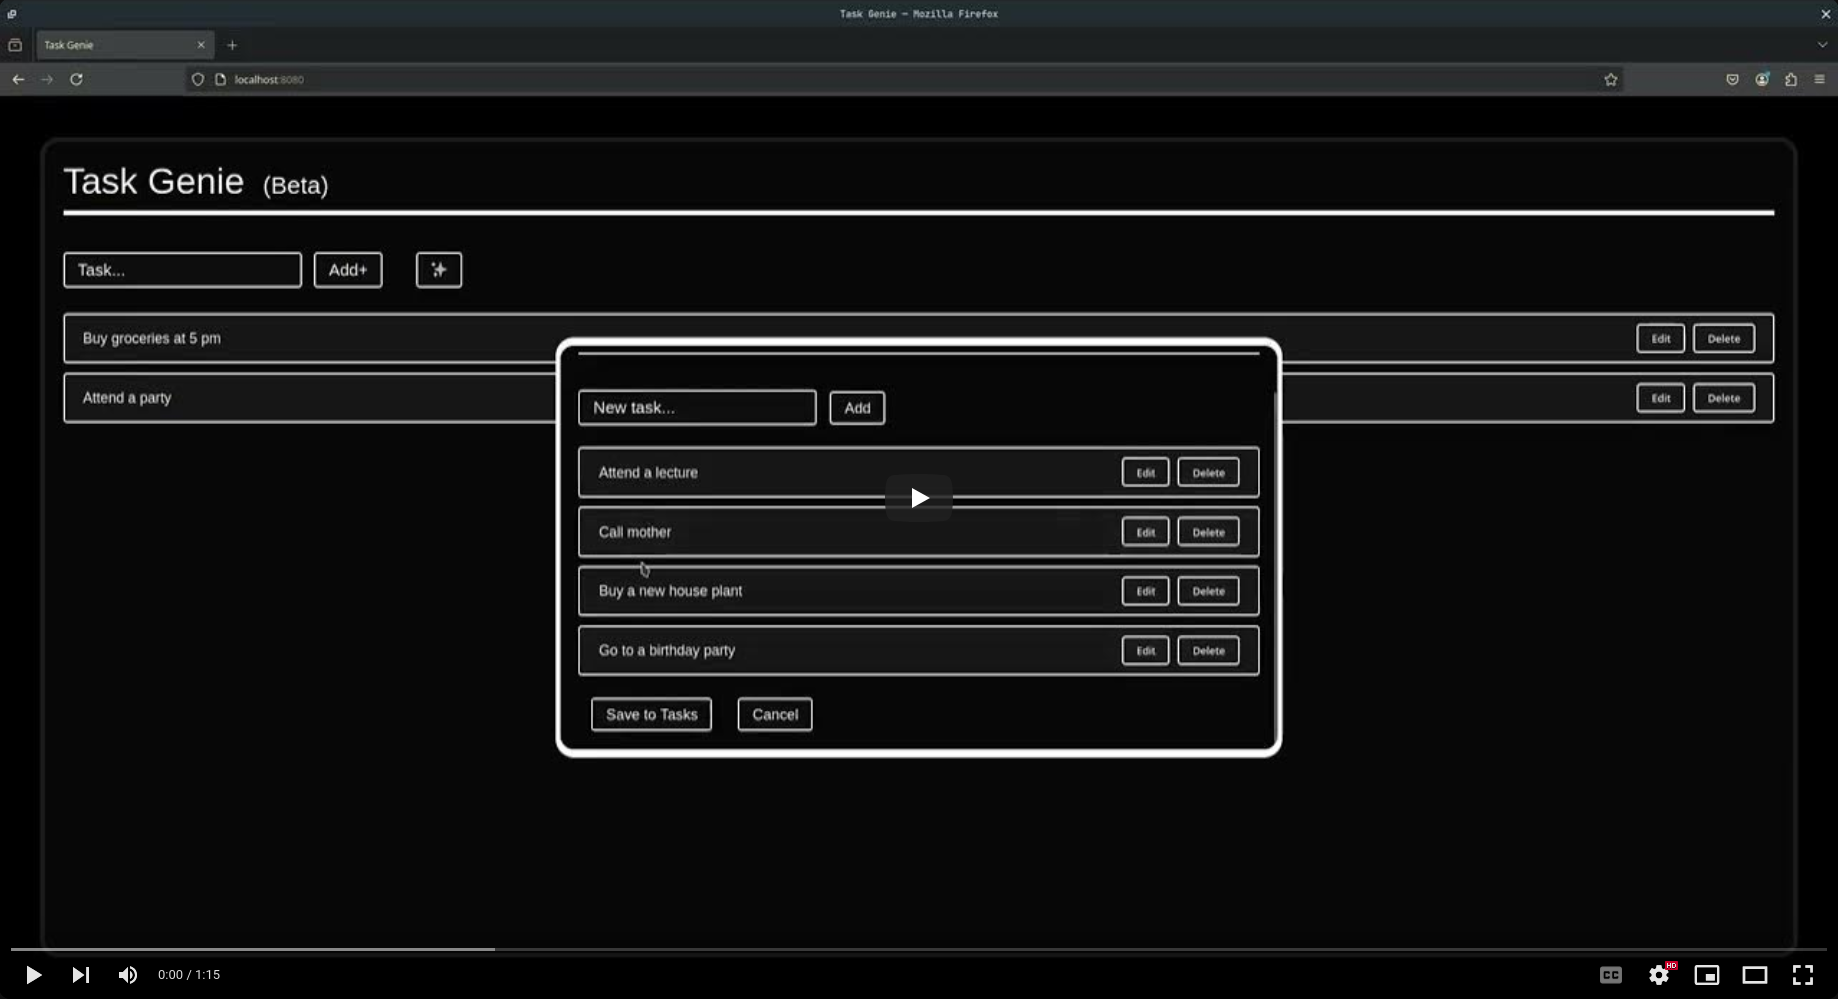Click Save to Tasks button
The image size is (1838, 999).
point(651,714)
